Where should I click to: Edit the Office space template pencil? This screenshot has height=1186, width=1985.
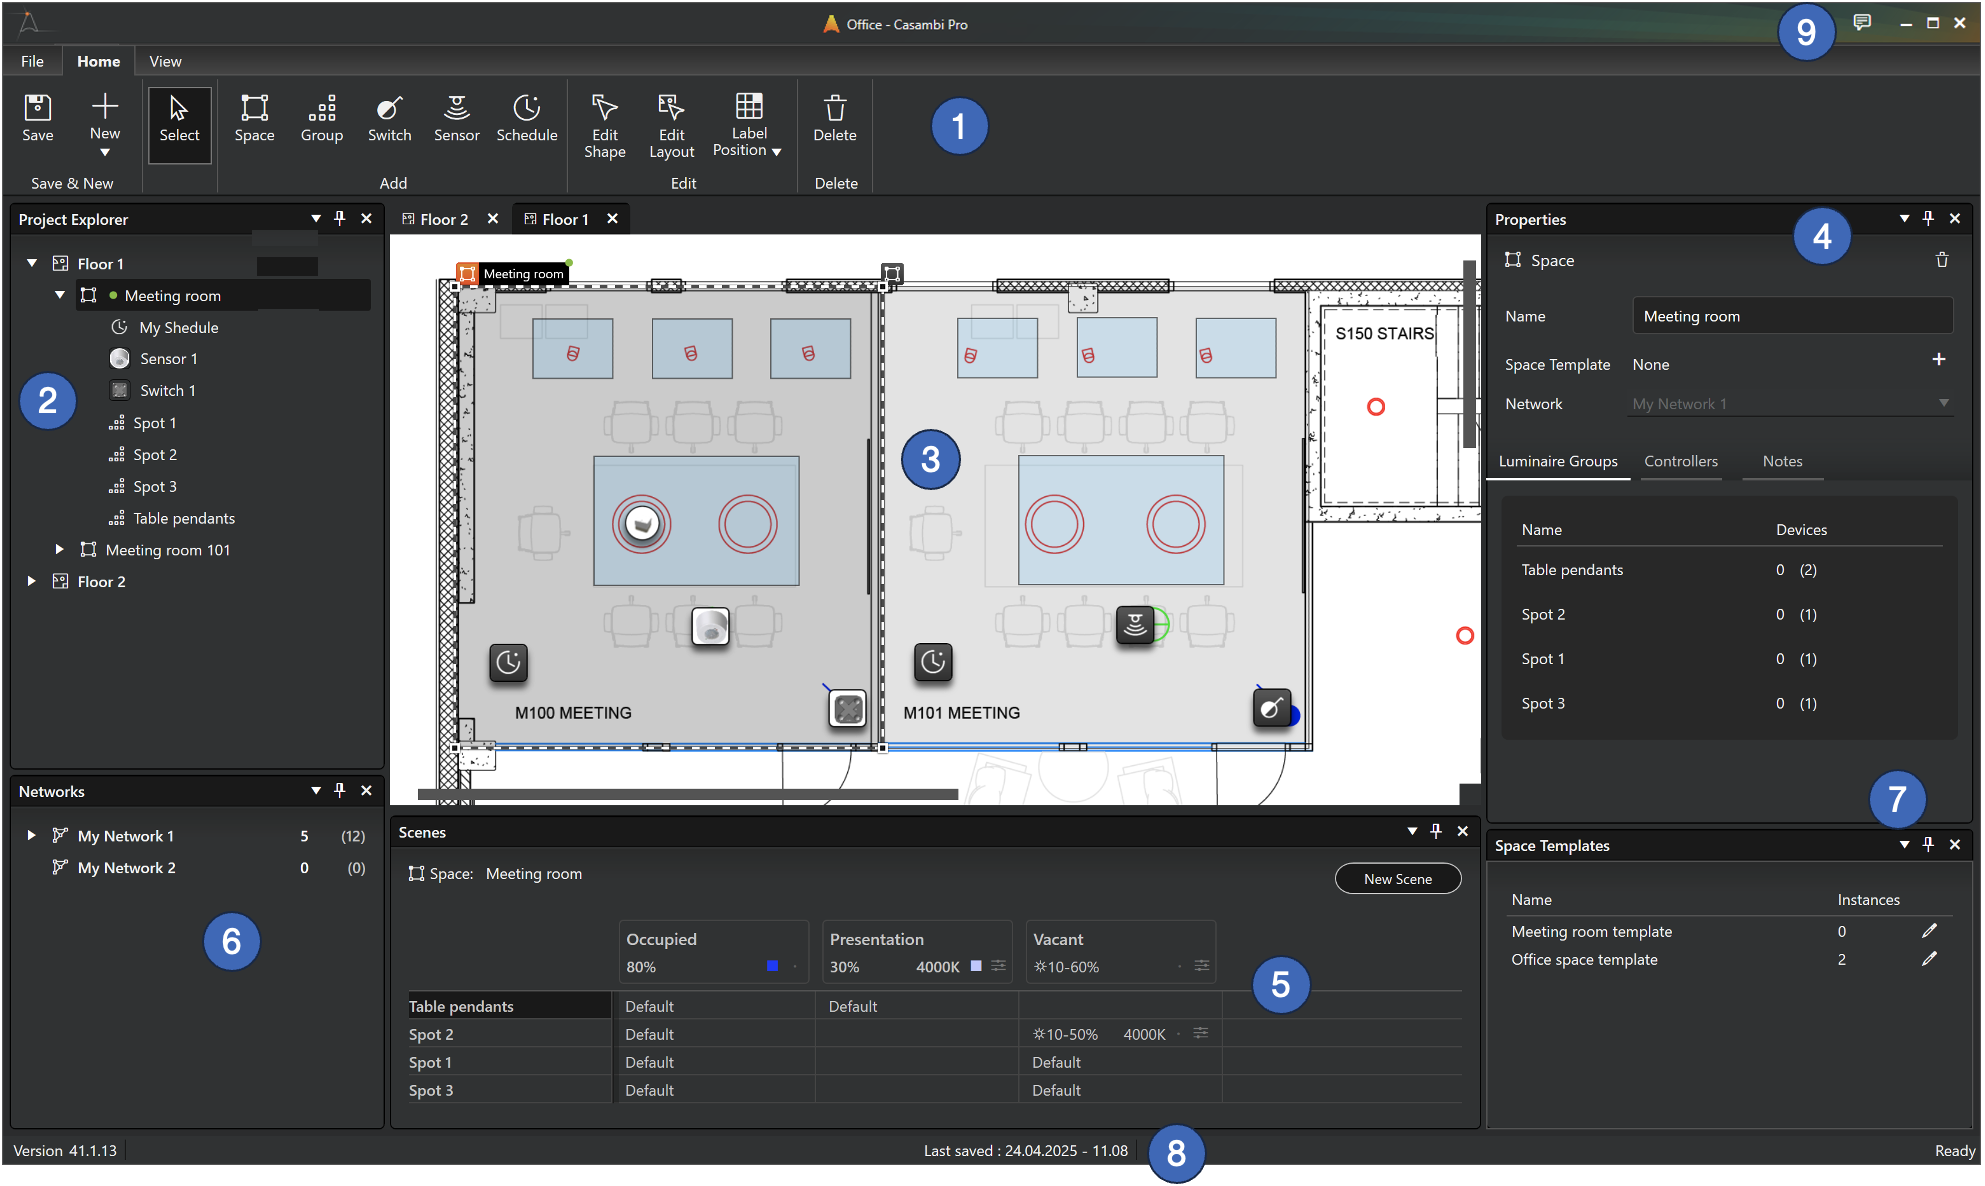click(x=1928, y=959)
